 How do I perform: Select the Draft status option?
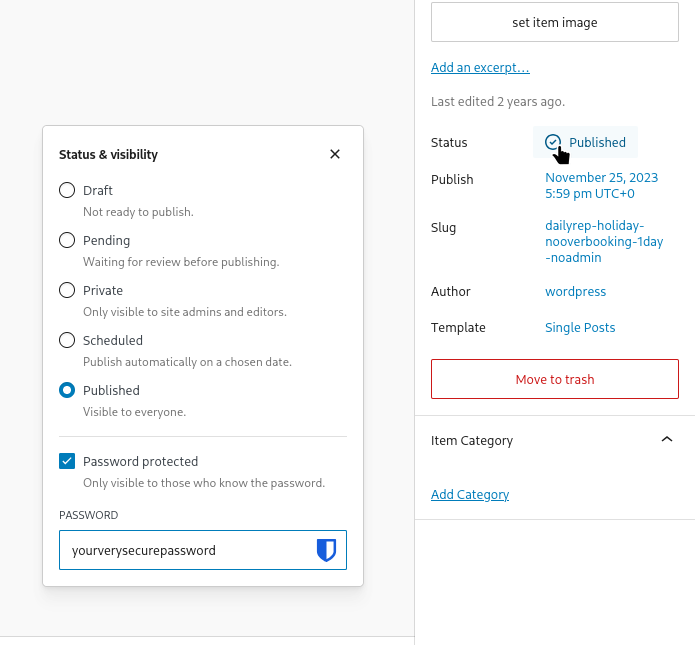(x=67, y=190)
